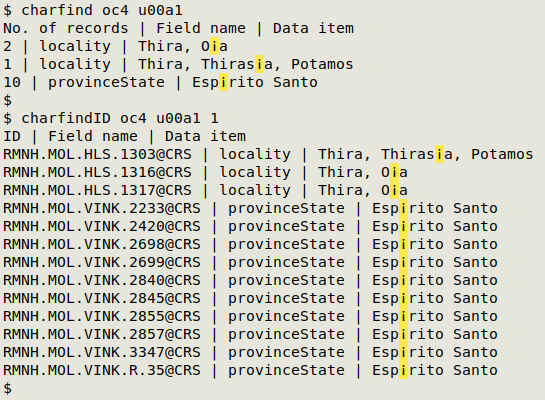Viewport: 545px width, 400px height.
Task: Click the ID RMNH.MOL.HLS.1303@CRS
Action: click(x=97, y=154)
